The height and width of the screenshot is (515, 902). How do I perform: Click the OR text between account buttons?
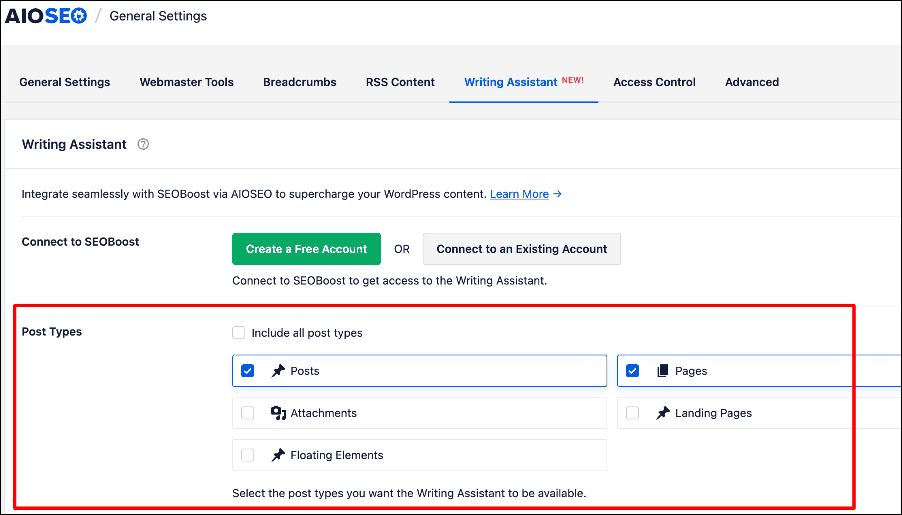point(402,249)
